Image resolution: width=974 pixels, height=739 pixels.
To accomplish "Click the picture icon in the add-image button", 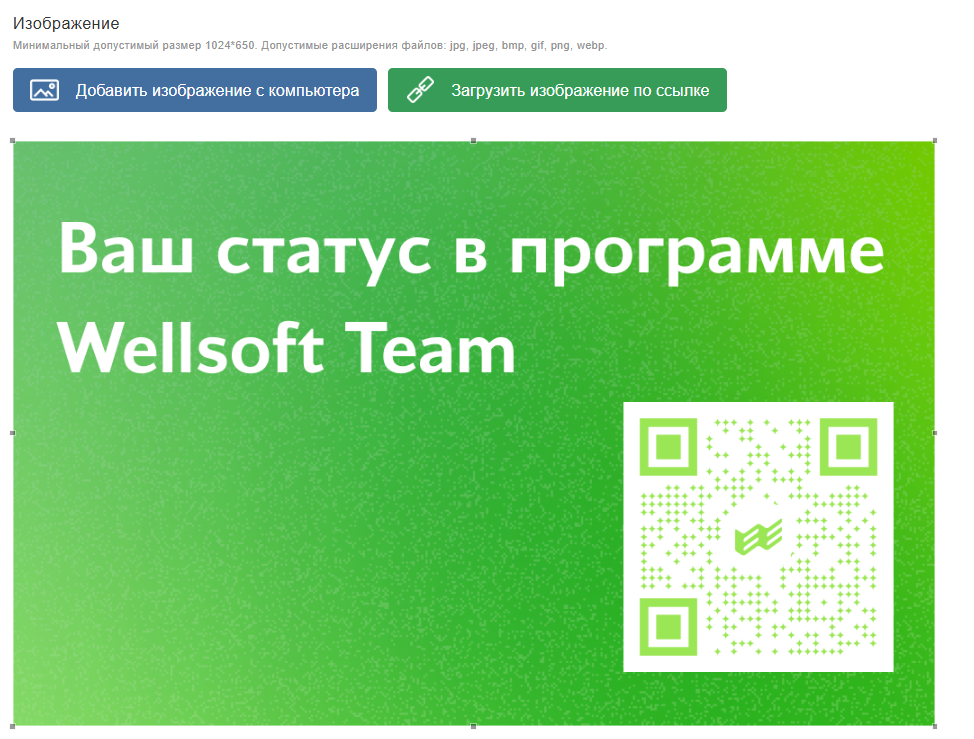I will point(44,90).
